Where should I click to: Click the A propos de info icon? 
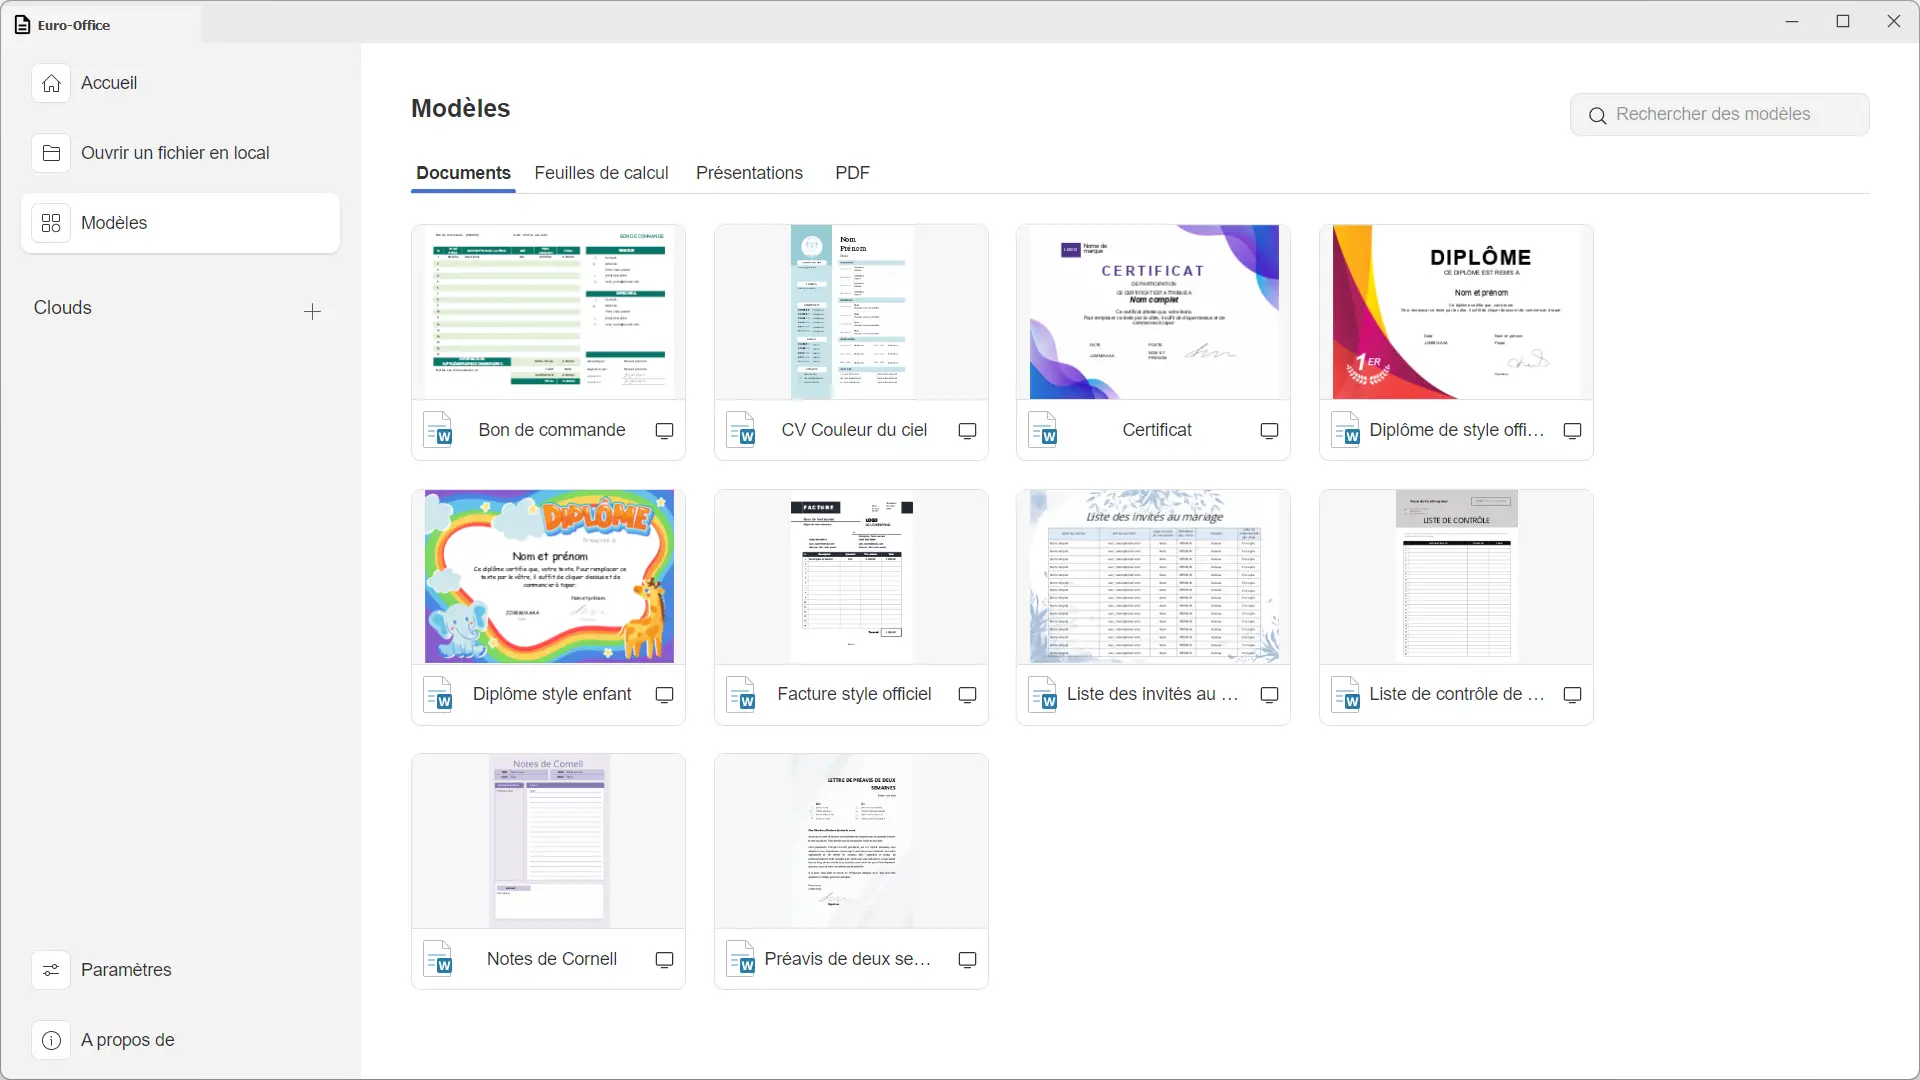pos(51,1040)
